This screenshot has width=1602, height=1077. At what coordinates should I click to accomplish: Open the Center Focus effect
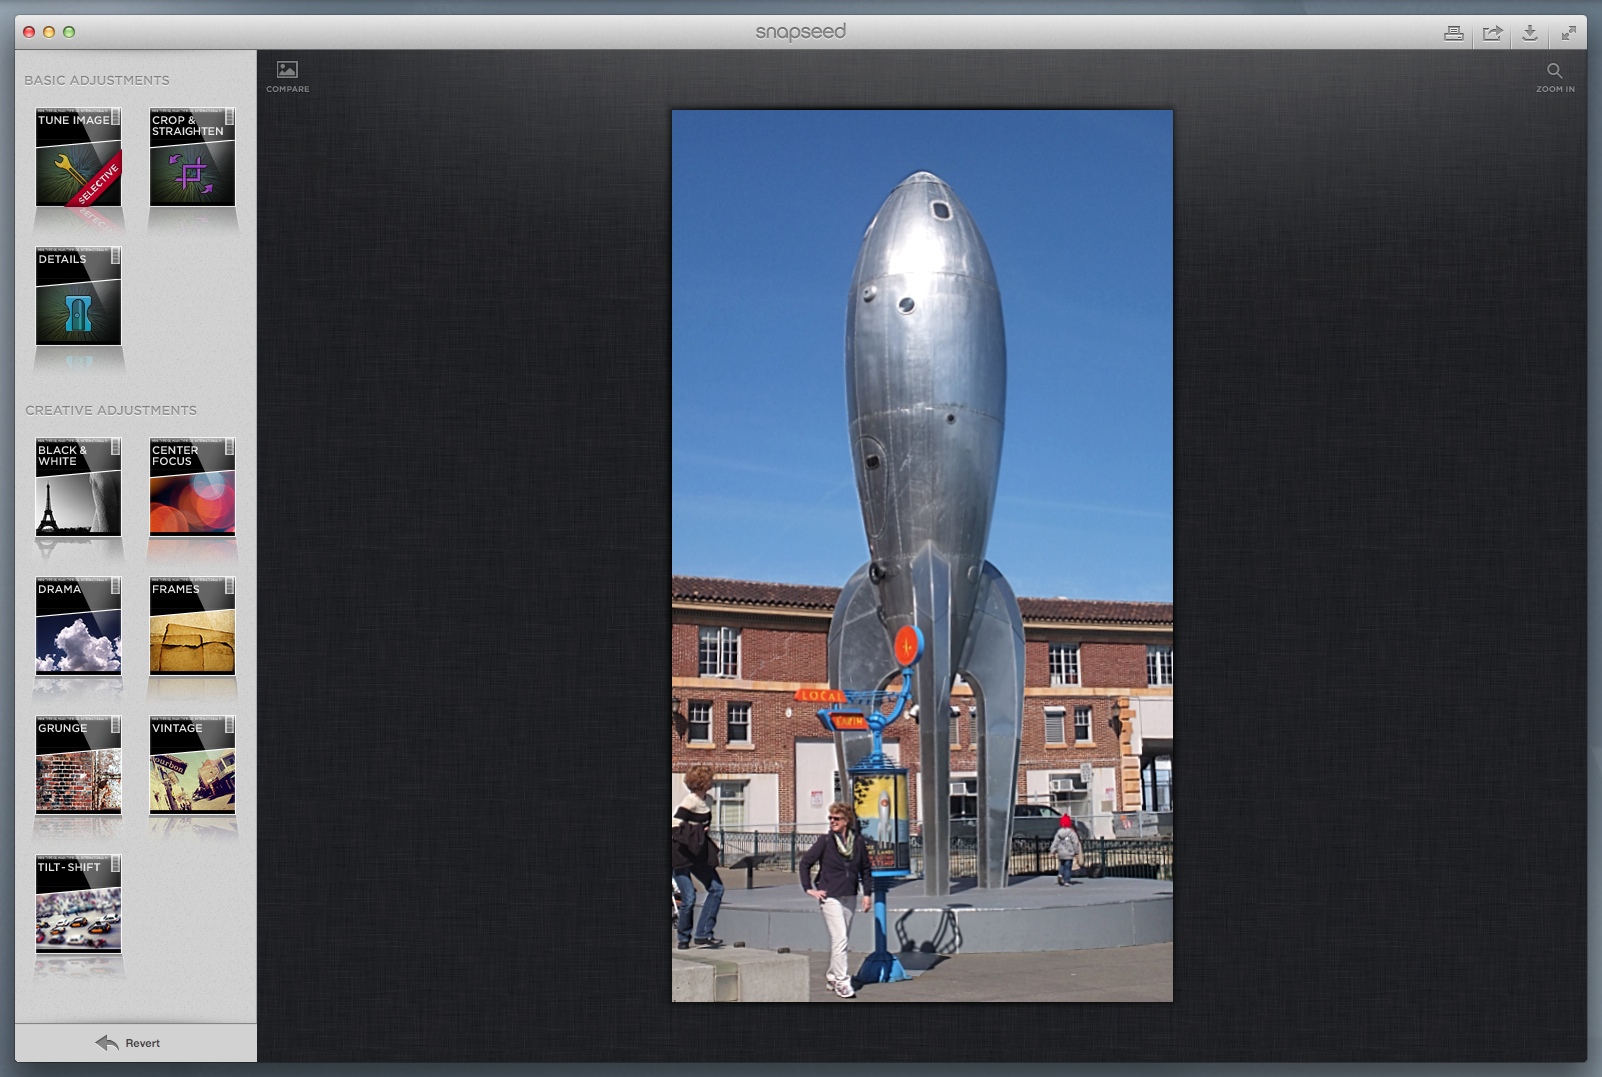192,487
